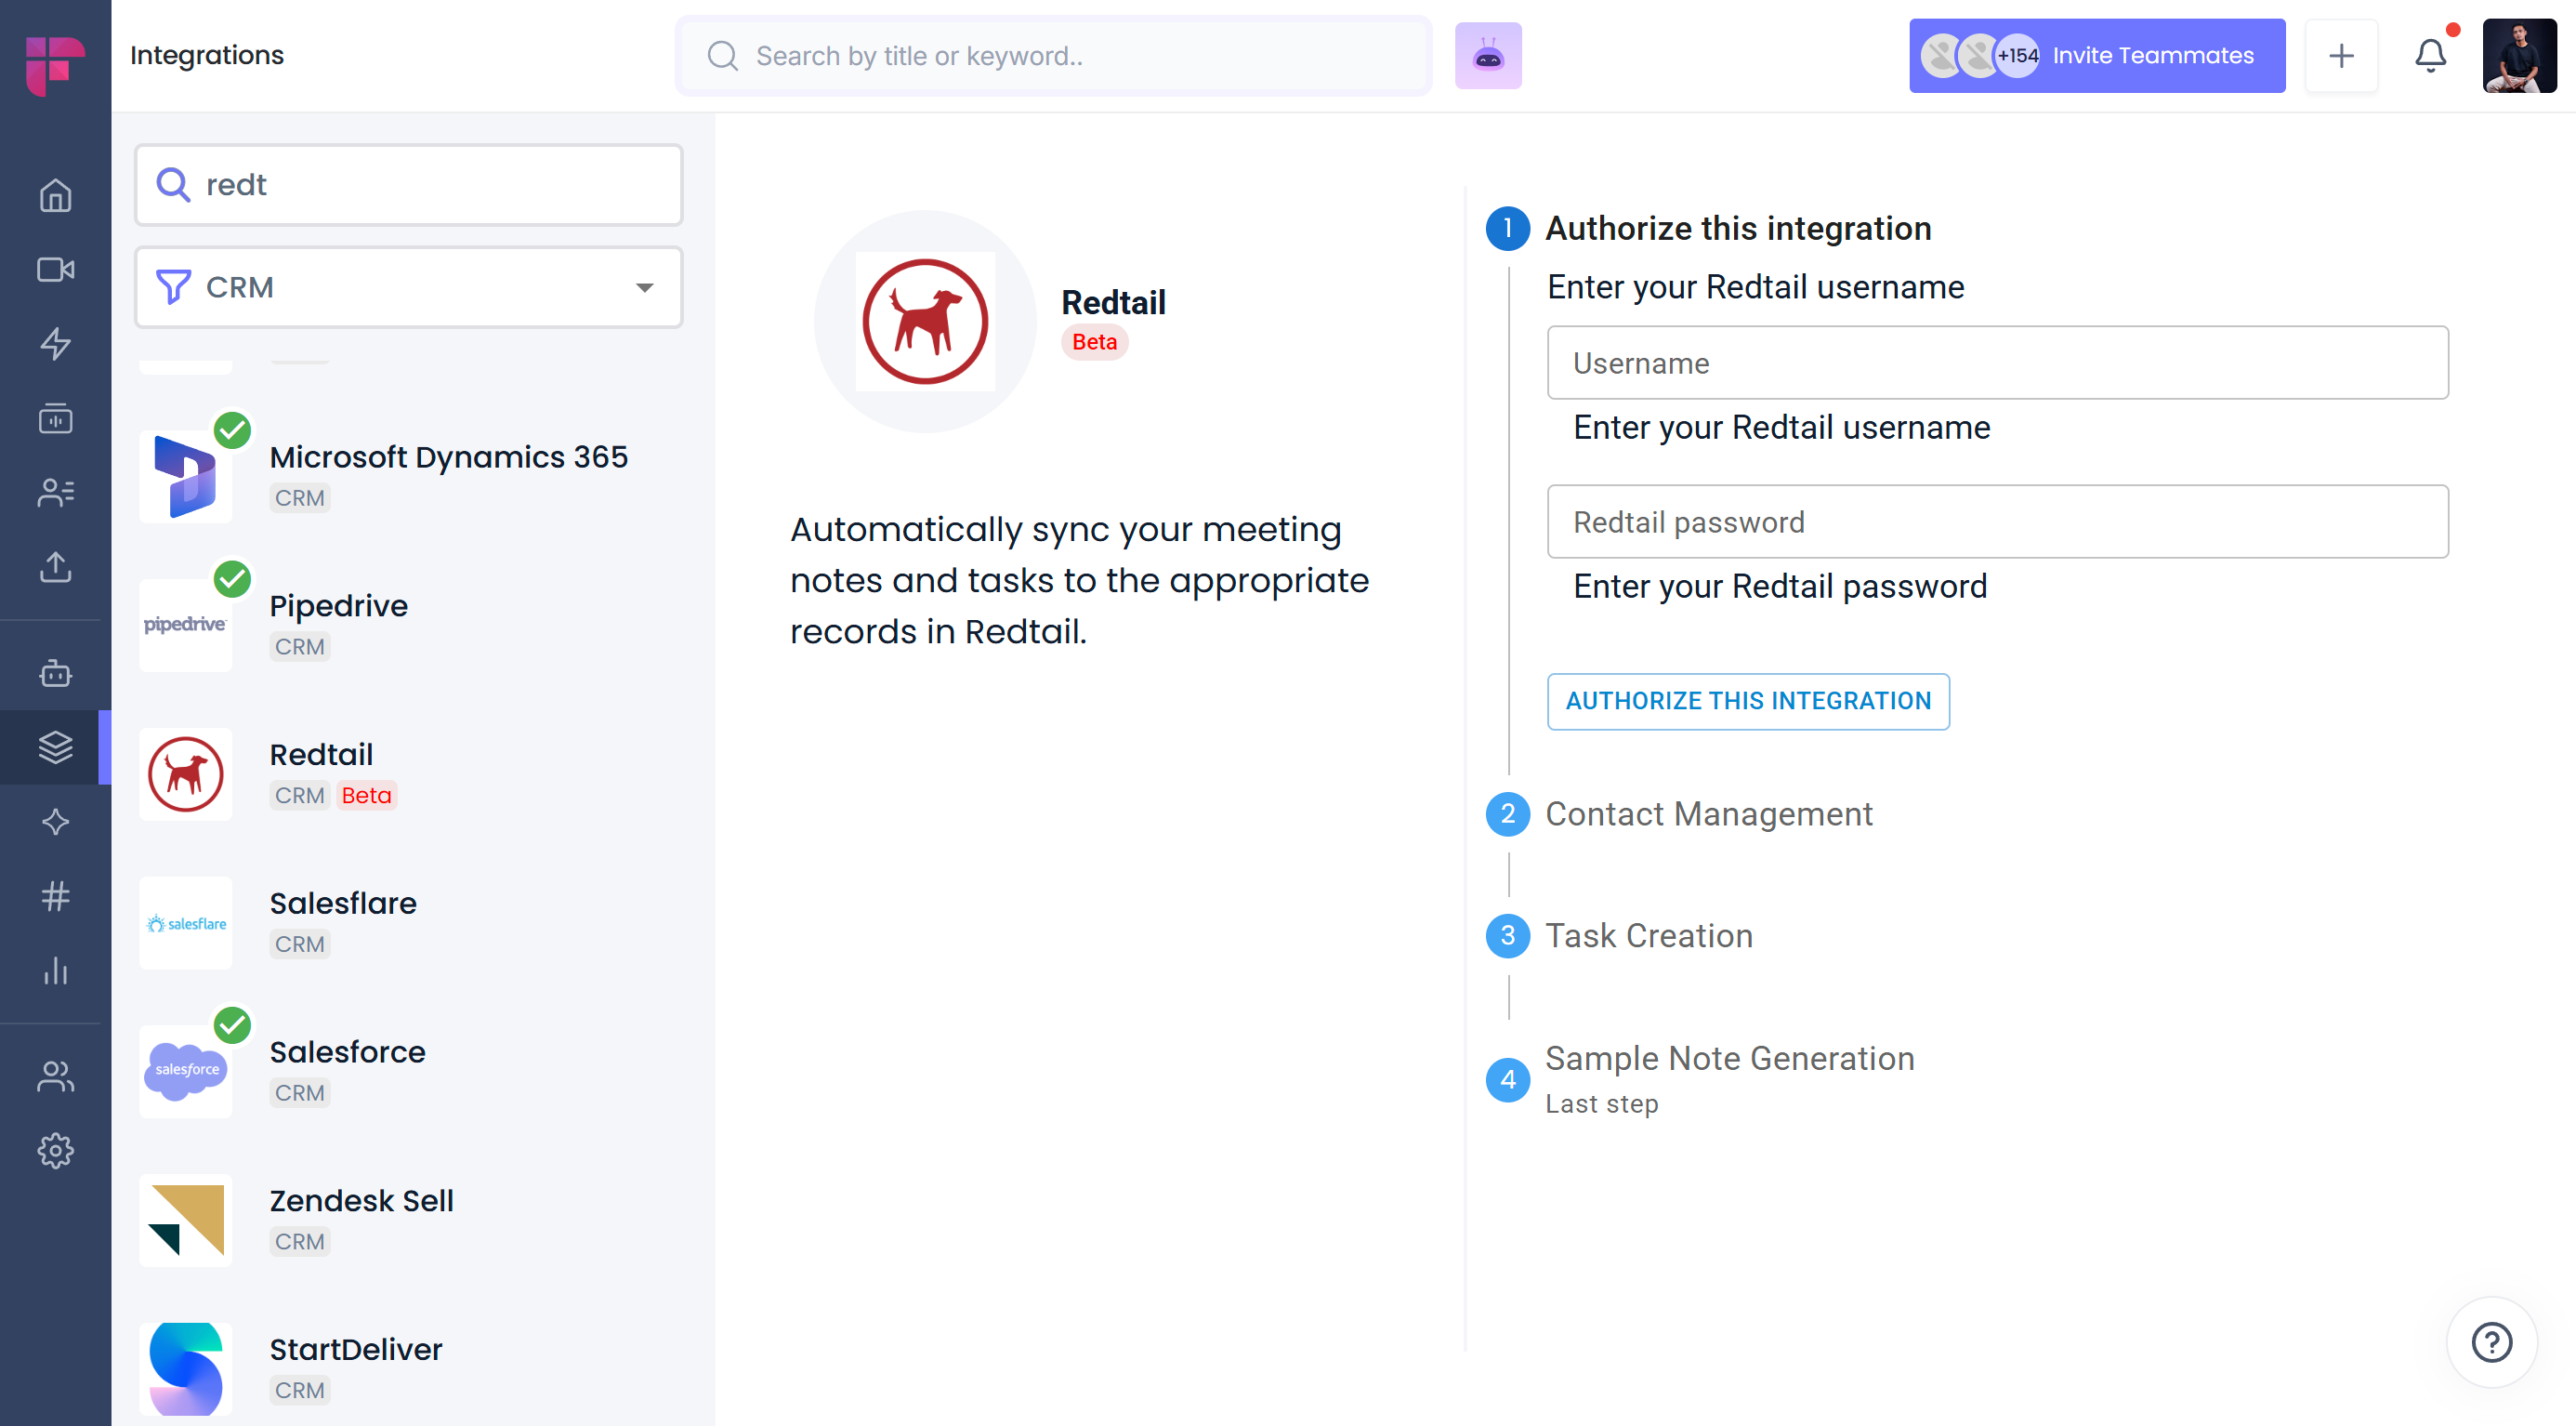Image resolution: width=2576 pixels, height=1426 pixels.
Task: Click the upload icon in sidebar
Action: pos(55,567)
